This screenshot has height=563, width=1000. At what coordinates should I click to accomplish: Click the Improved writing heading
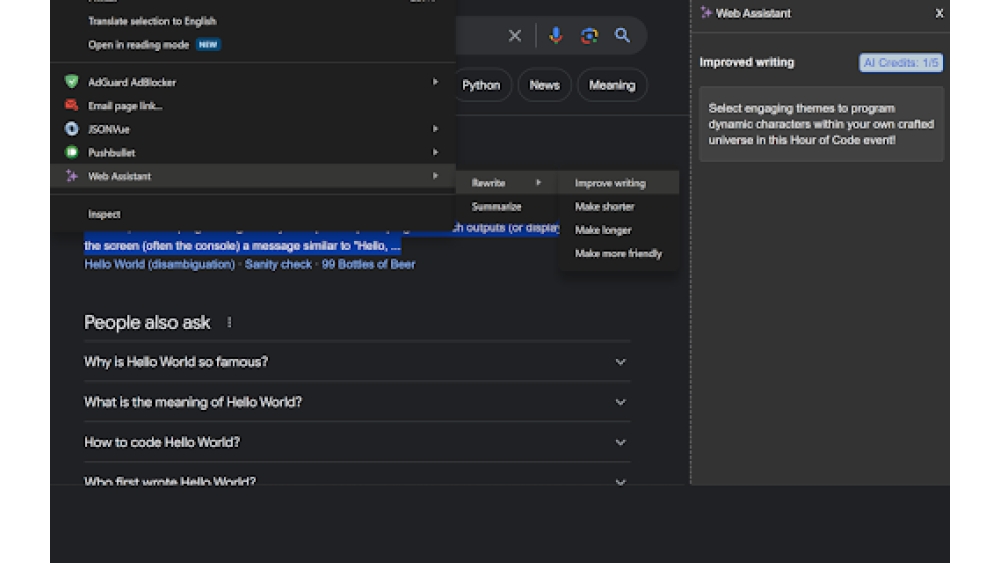[747, 62]
